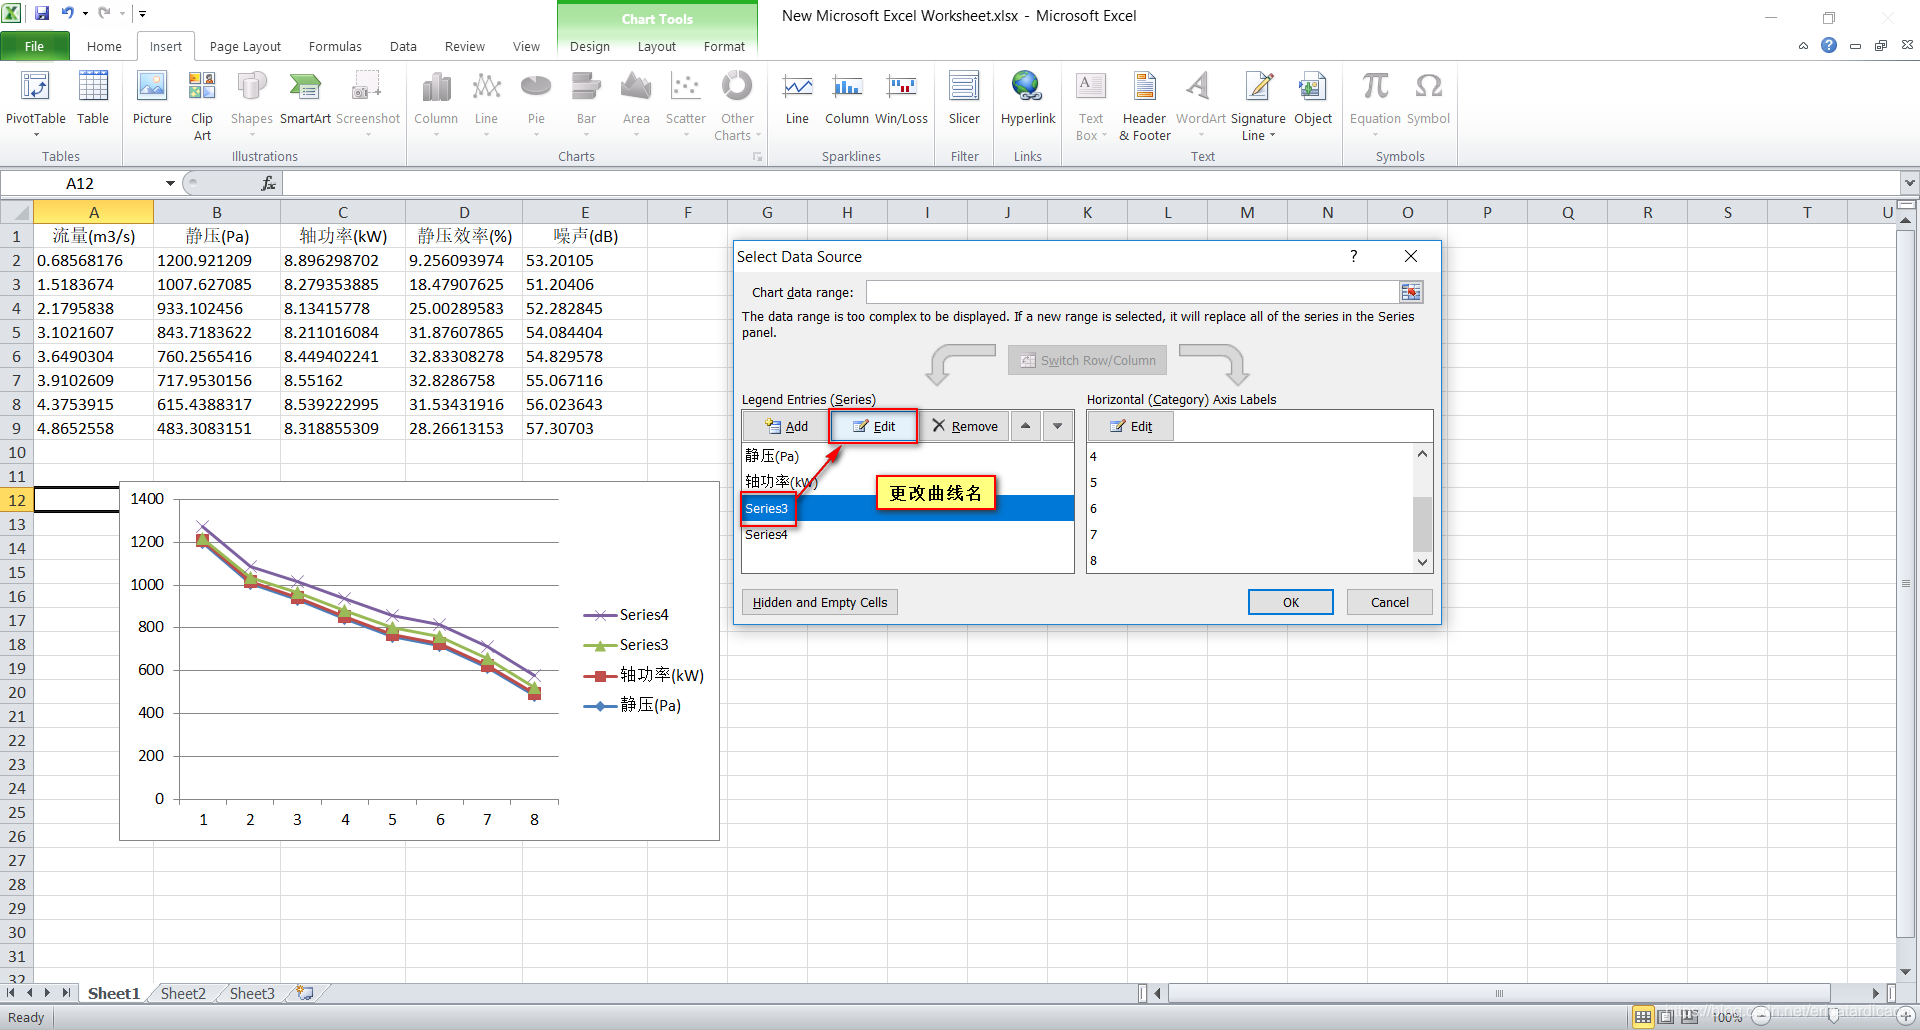Insert Line sparkline
Viewport: 1920px width, 1030px height.
click(797, 98)
